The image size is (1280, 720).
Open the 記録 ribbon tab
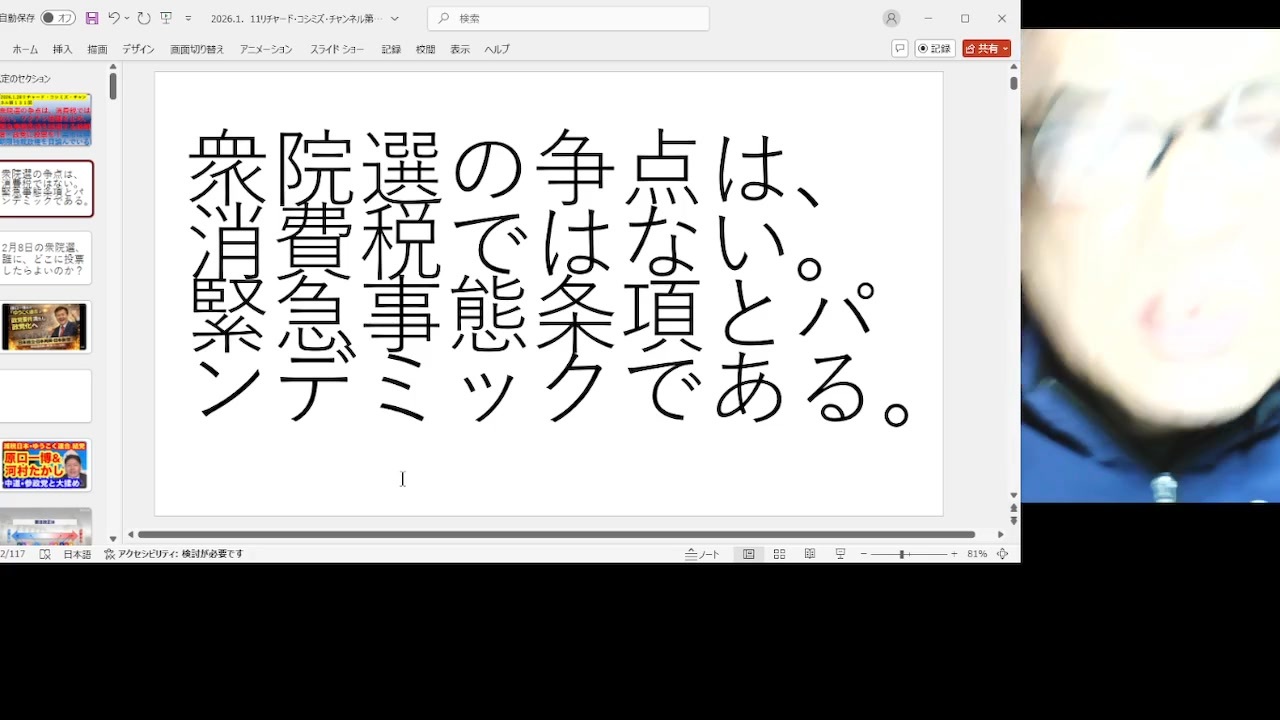pyautogui.click(x=391, y=49)
